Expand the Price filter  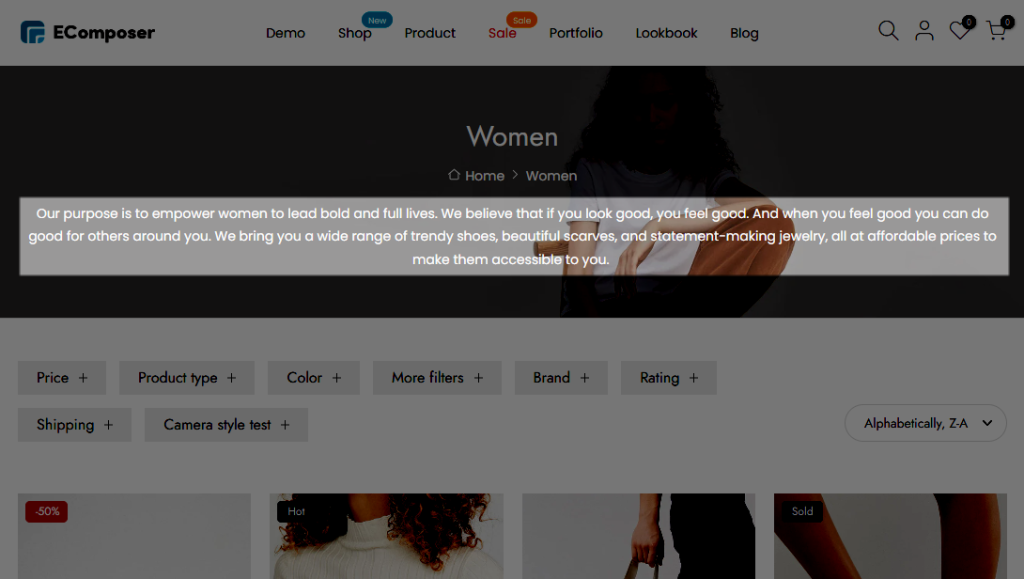[x=62, y=378]
